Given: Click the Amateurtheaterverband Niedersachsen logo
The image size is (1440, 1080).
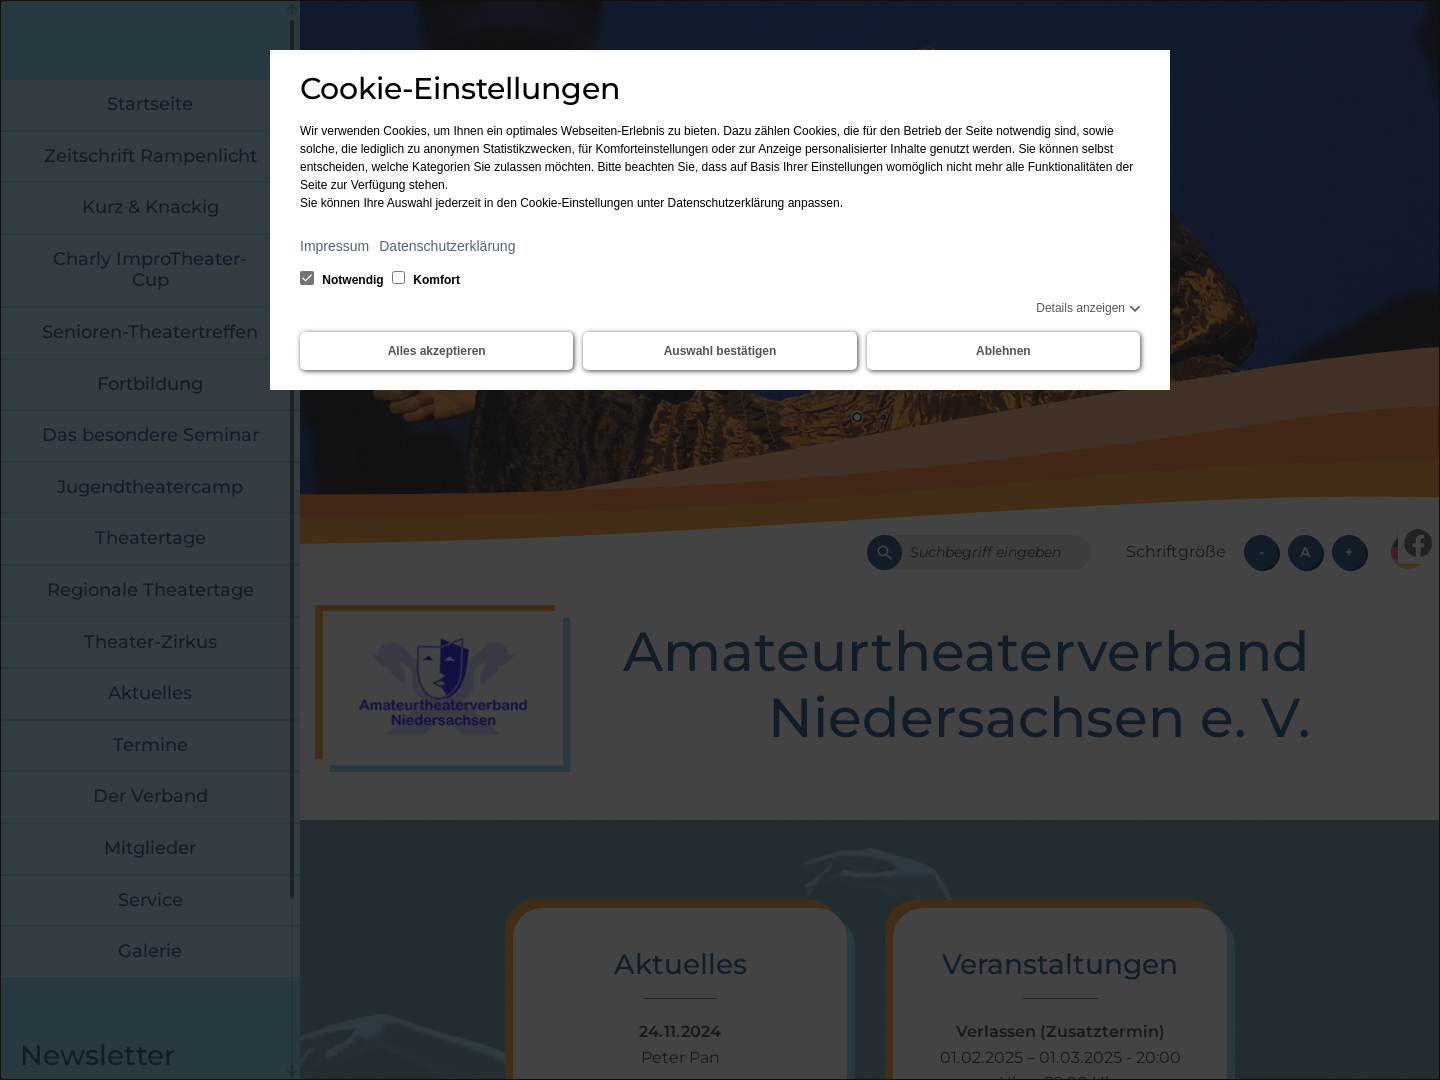Looking at the screenshot, I should click(x=443, y=688).
